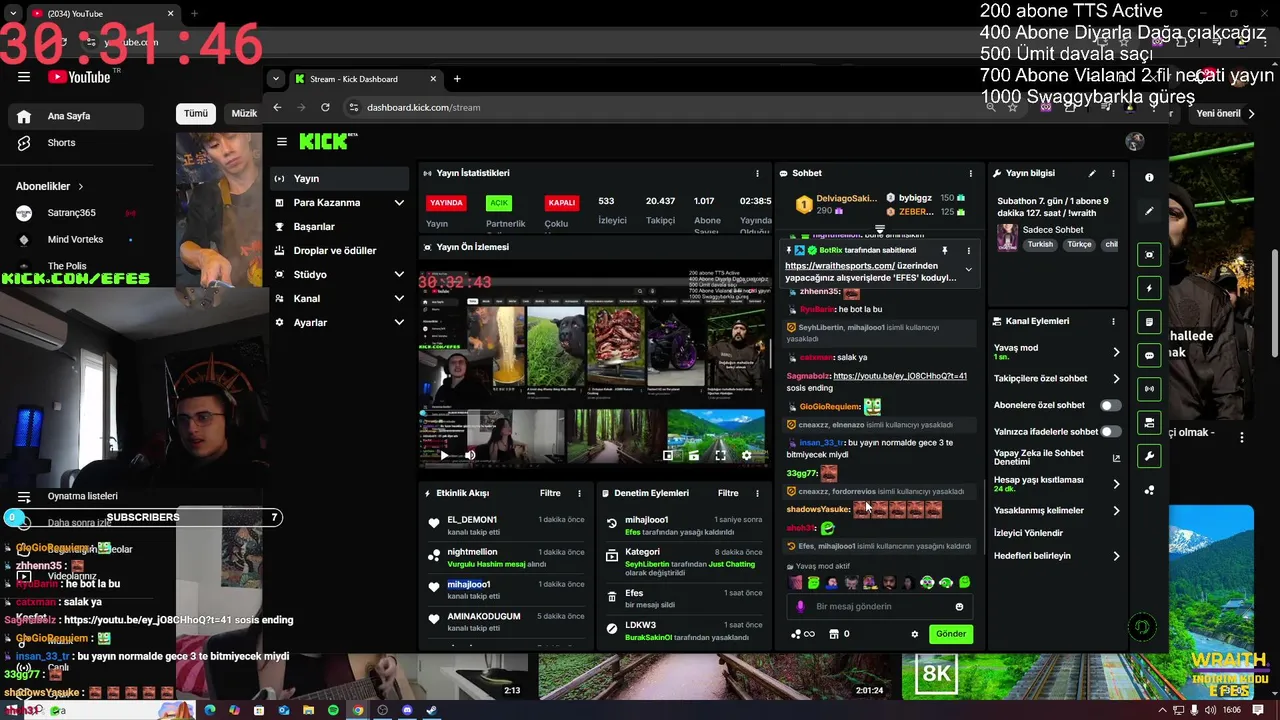Viewport: 1280px width, 720px height.
Task: Open the Kick dashboard hamburger menu
Action: (x=282, y=142)
